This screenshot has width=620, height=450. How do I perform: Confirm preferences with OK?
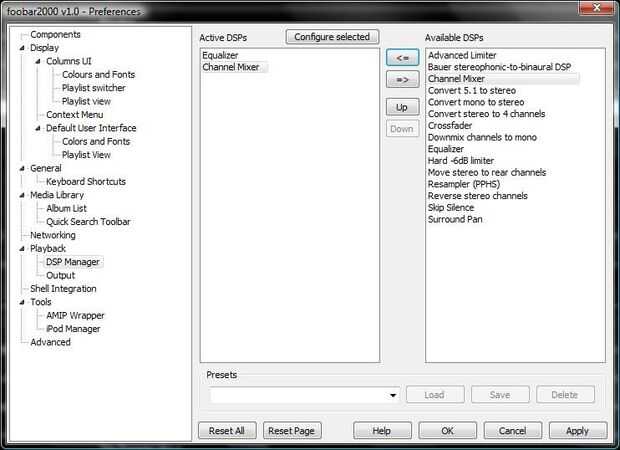448,431
